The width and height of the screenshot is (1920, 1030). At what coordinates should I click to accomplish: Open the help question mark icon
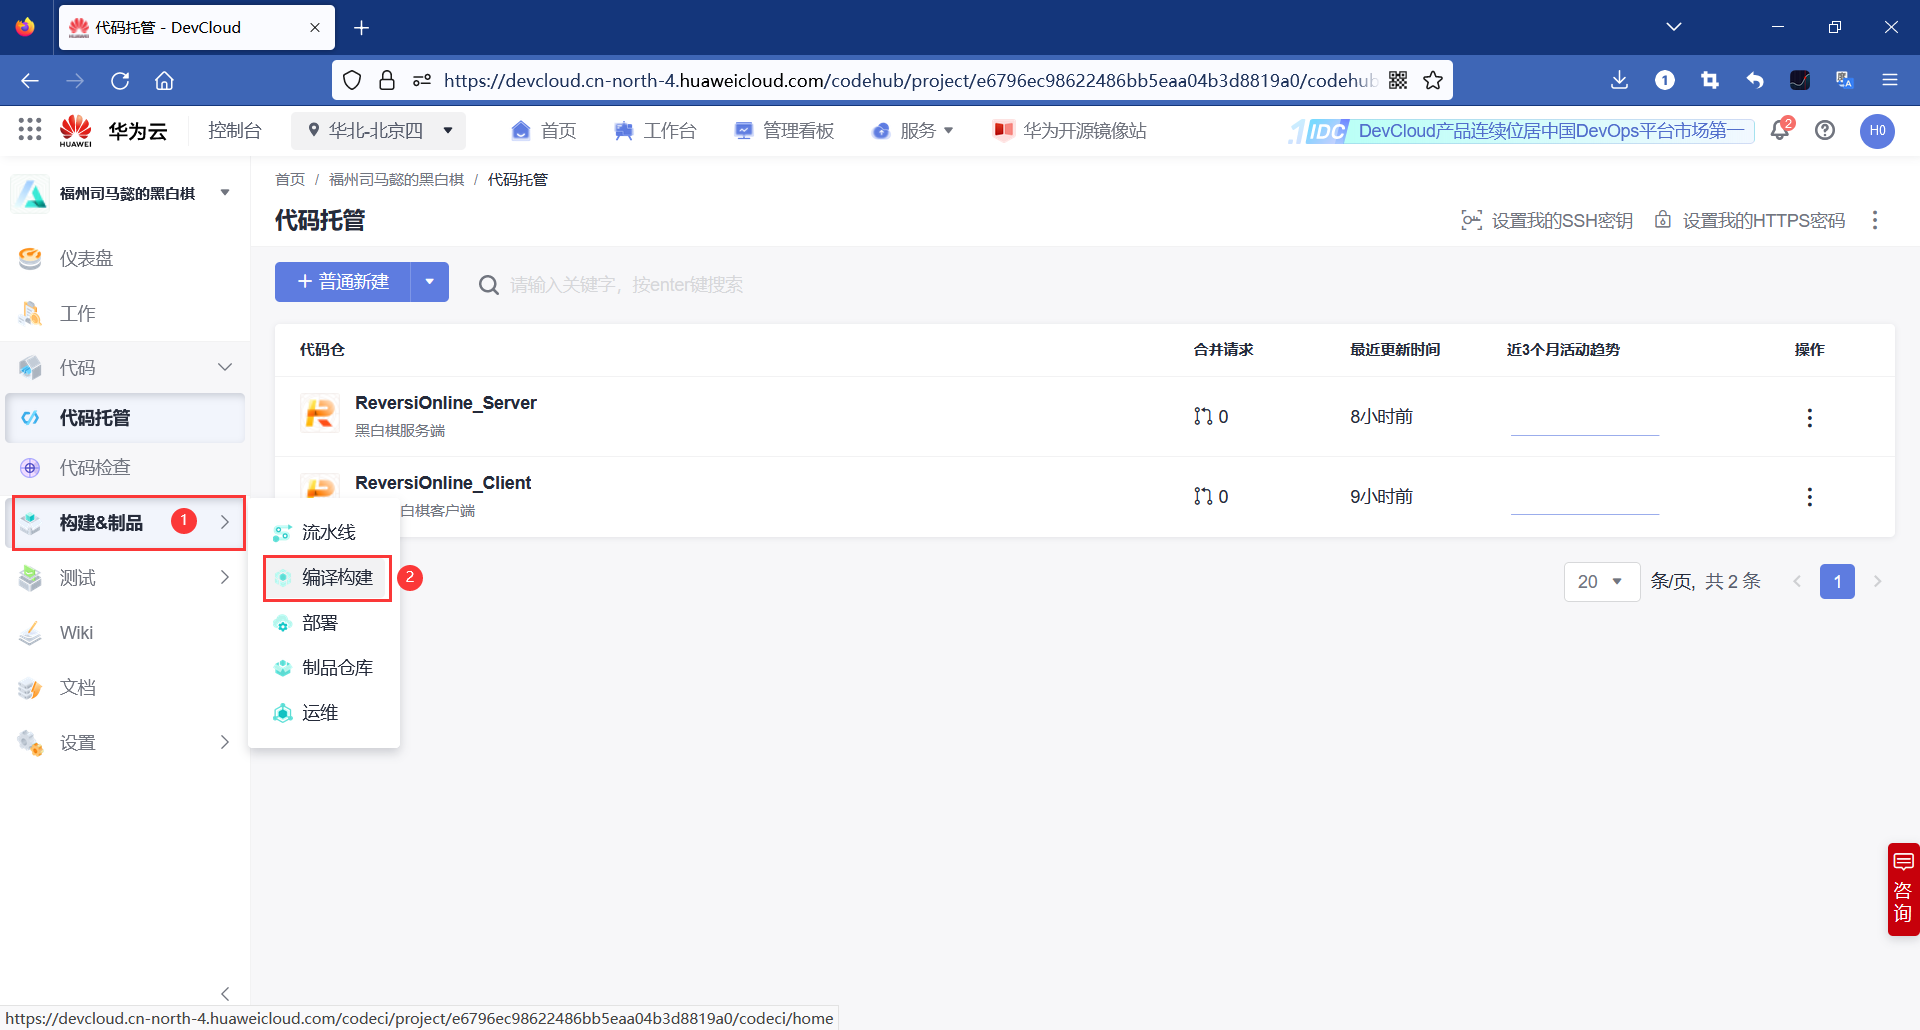click(1825, 130)
